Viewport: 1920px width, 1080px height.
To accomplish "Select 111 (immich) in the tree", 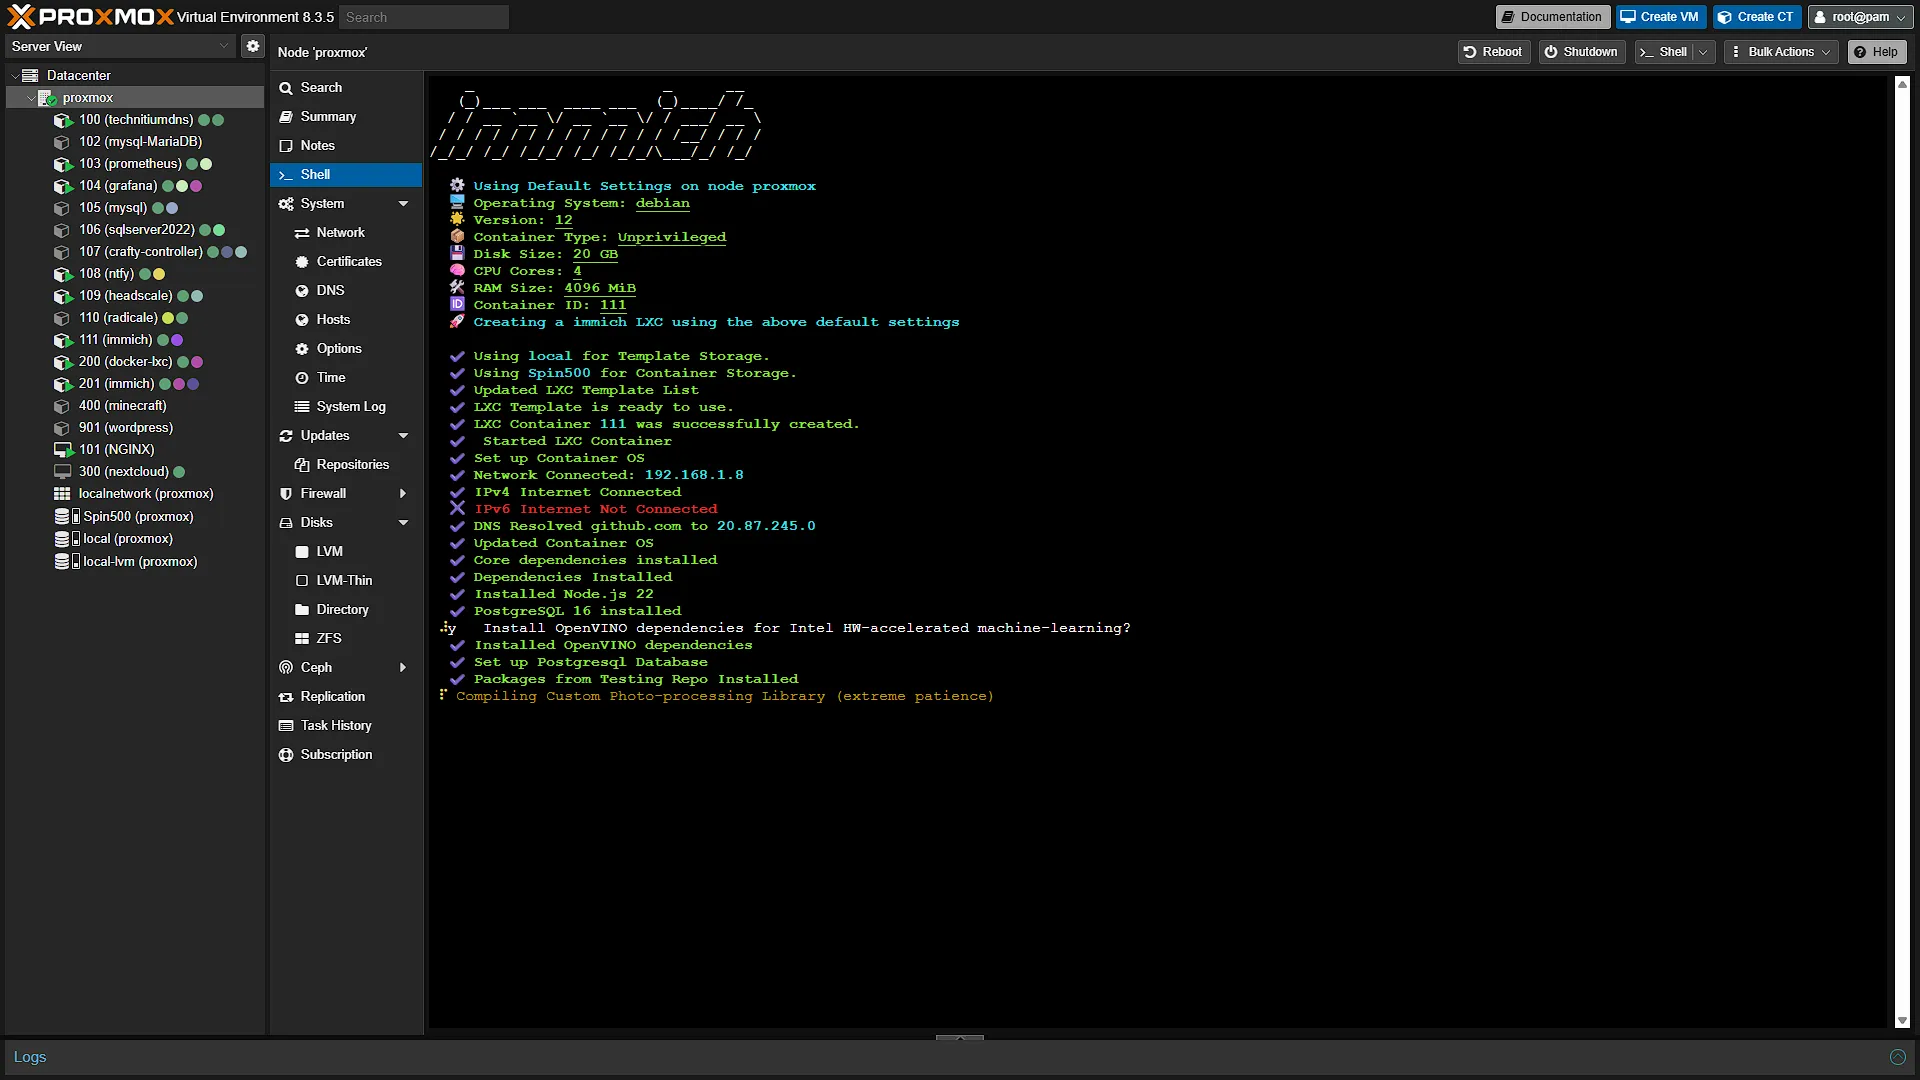I will pyautogui.click(x=135, y=340).
